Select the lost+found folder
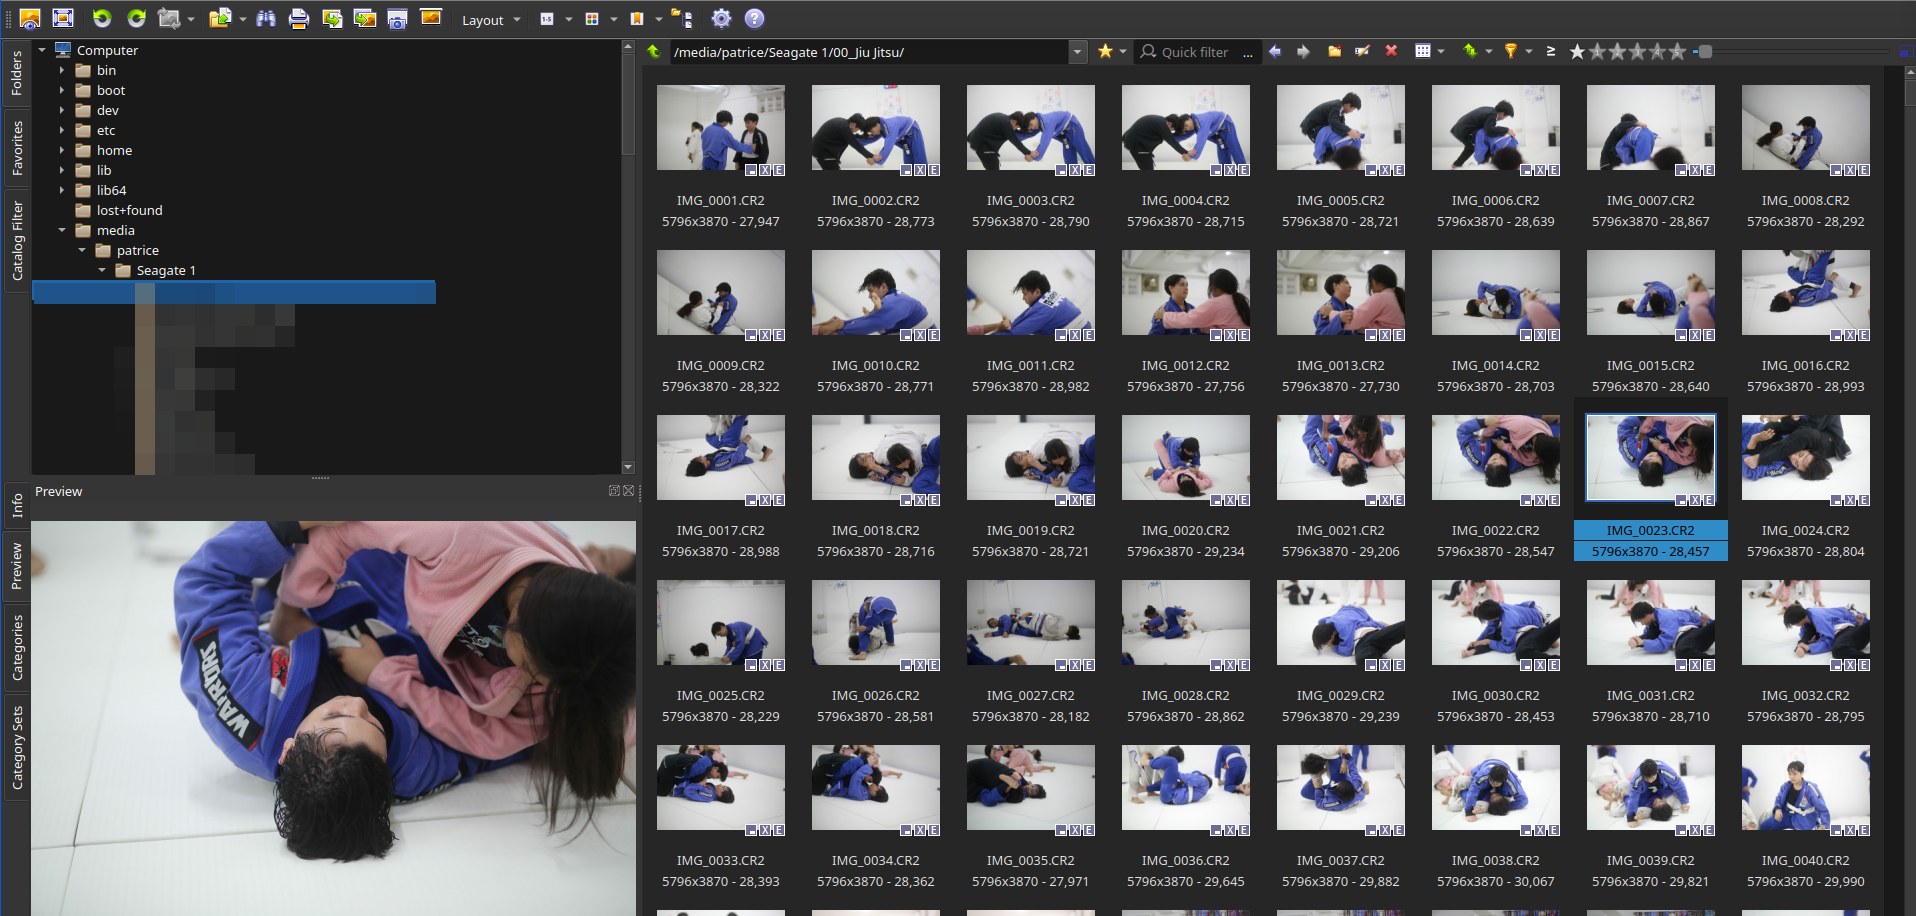 click(x=129, y=210)
